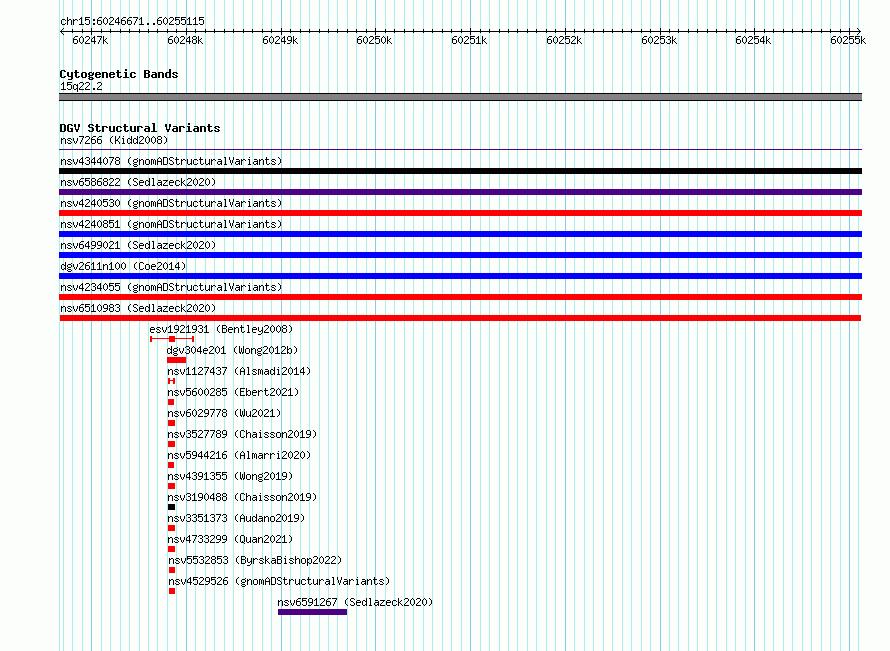Viewport: 890px width, 651px height.
Task: Click the 60249k ruler tick label
Action: 280,40
